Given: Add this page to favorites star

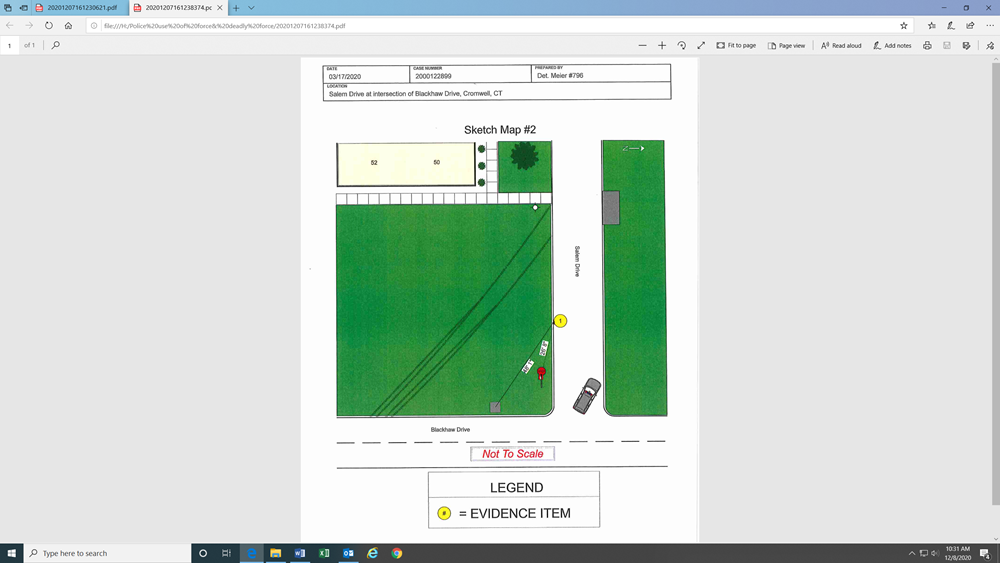Looking at the screenshot, I should [904, 25].
